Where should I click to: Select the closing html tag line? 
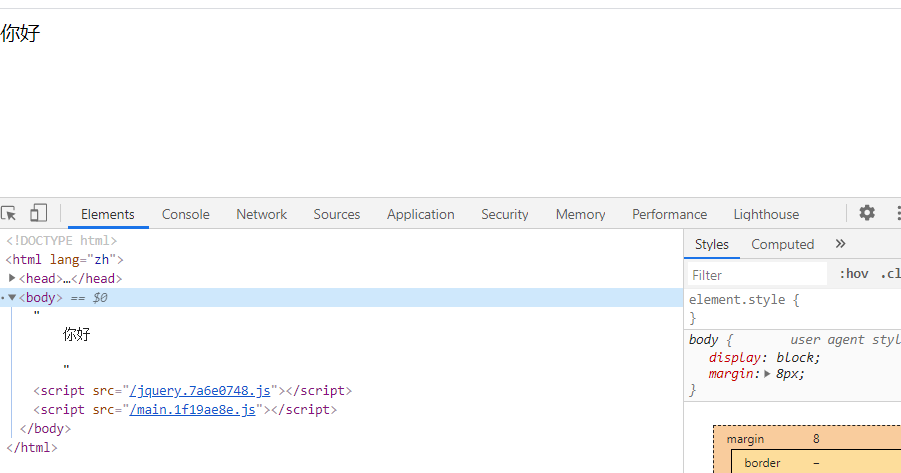tap(32, 448)
